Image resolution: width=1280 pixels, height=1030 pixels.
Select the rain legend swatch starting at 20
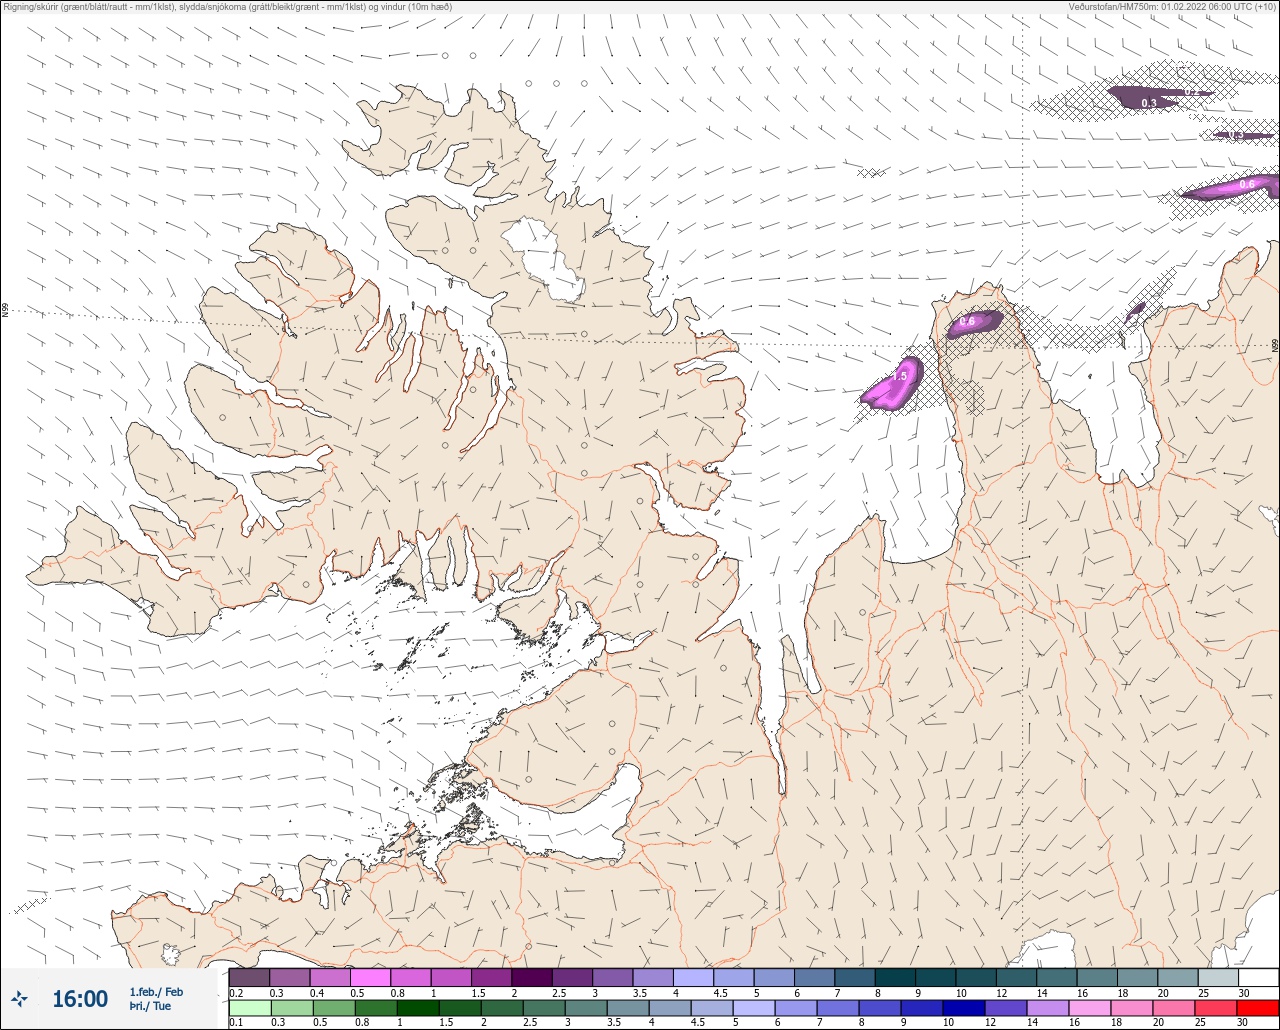tap(1173, 1008)
